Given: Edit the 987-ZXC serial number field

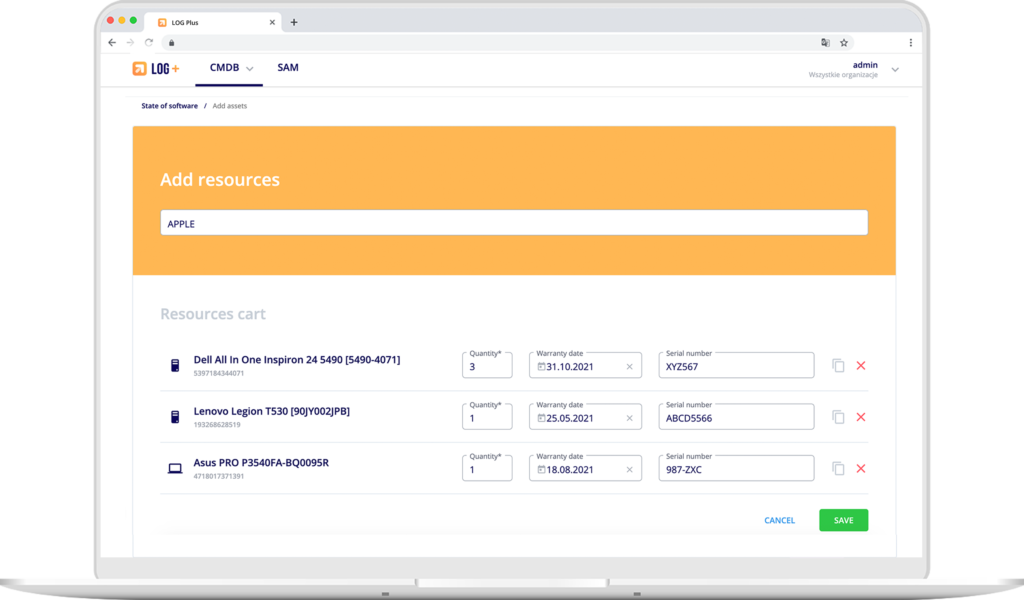Looking at the screenshot, I should 736,469.
